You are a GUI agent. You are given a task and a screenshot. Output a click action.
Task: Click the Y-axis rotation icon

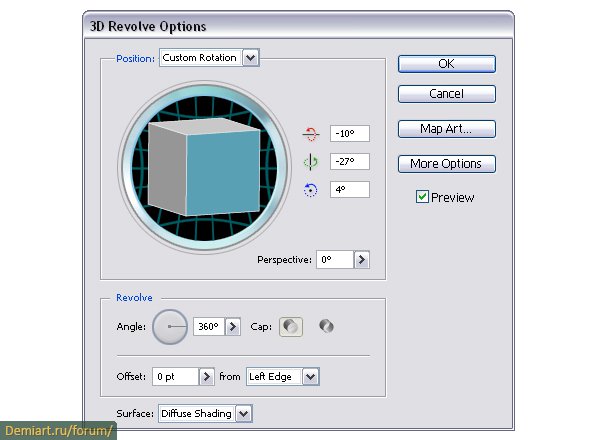311,162
